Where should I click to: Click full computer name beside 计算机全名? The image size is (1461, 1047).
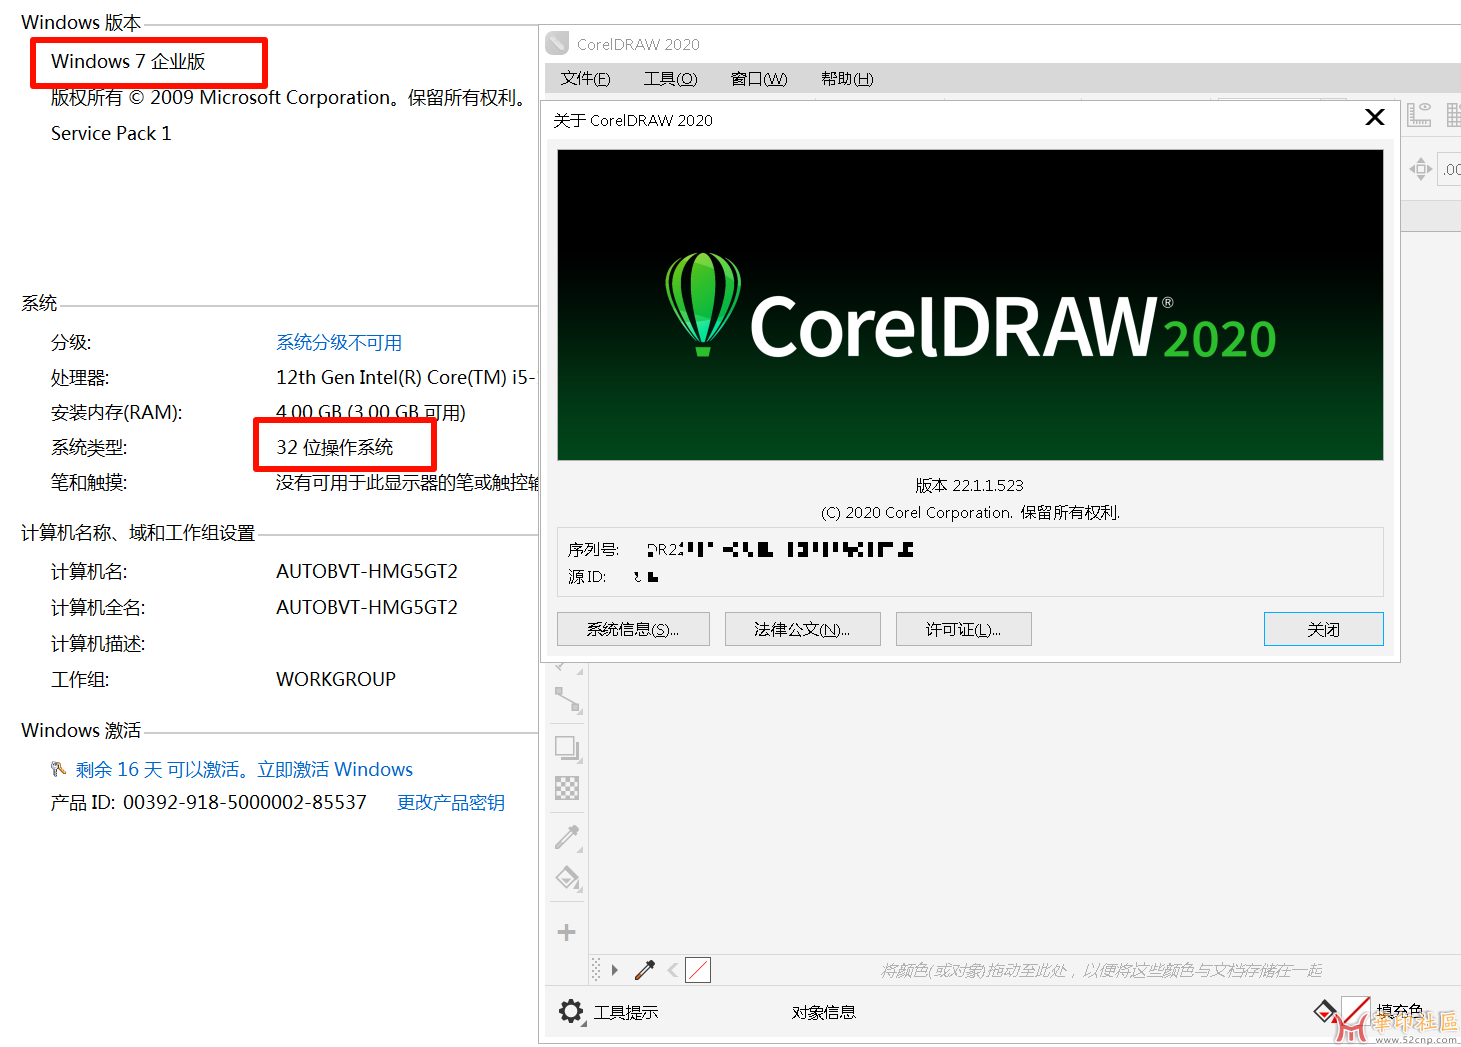[x=367, y=607]
